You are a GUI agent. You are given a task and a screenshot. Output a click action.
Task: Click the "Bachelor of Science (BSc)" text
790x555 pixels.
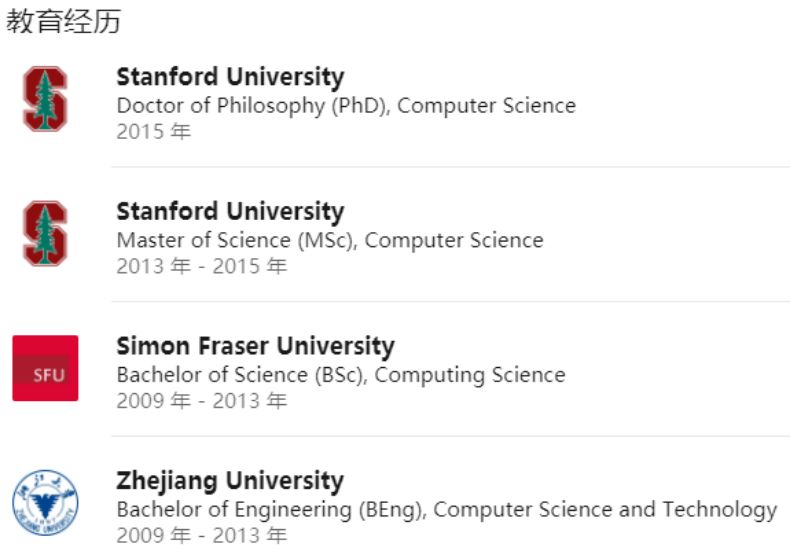240,375
